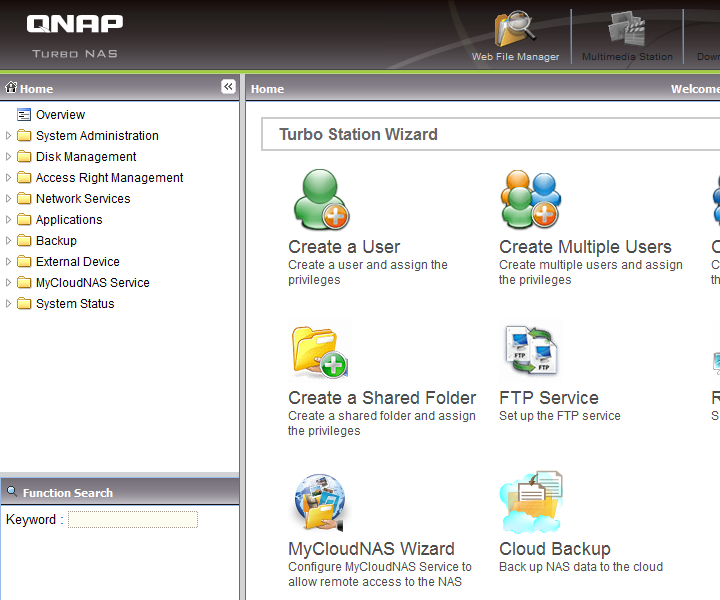The image size is (720, 600).
Task: Expand the System Administration tree arrow
Action: coord(9,136)
